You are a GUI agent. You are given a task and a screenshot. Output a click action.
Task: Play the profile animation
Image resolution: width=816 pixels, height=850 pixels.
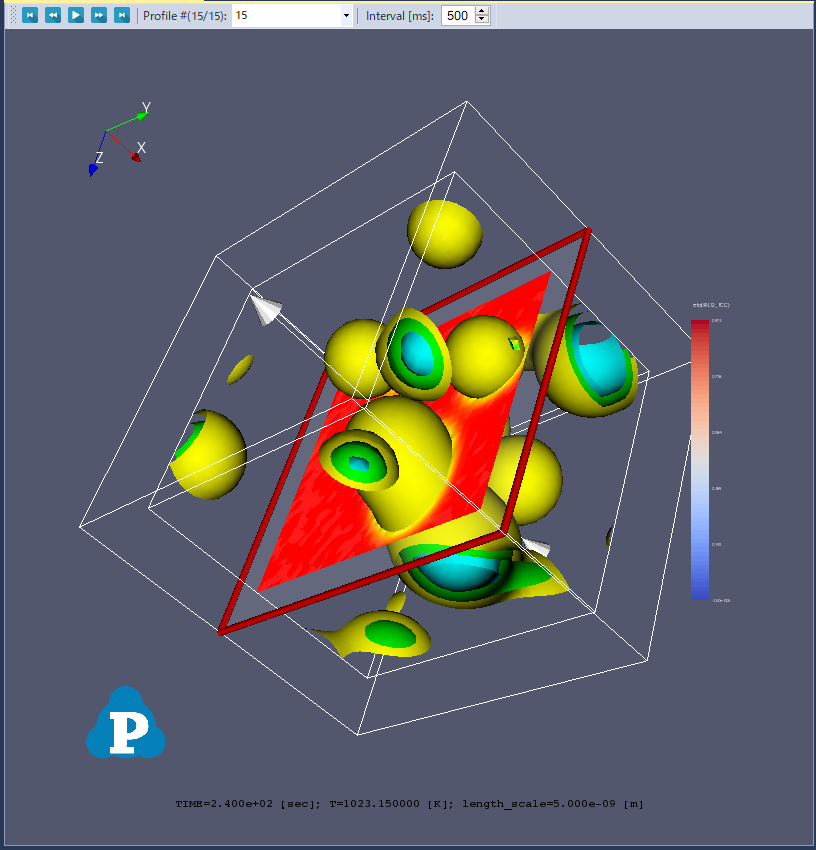(x=76, y=16)
